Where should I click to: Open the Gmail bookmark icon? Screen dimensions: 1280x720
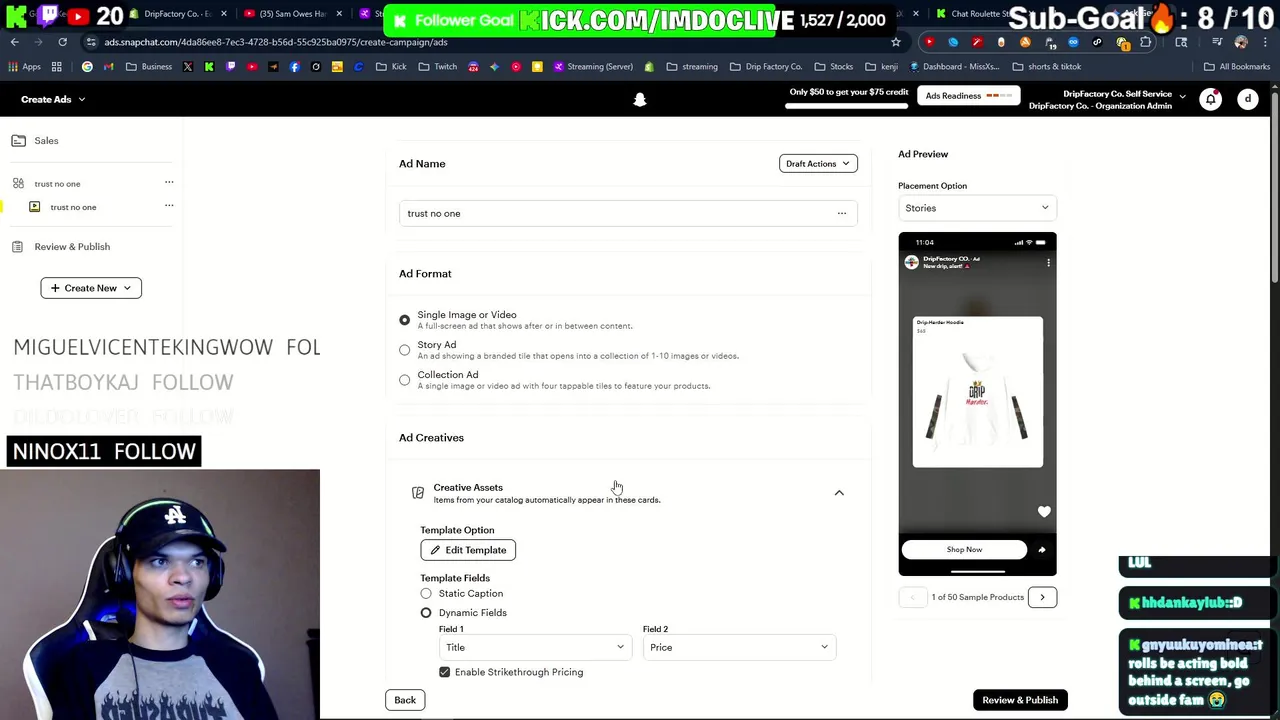(x=108, y=67)
